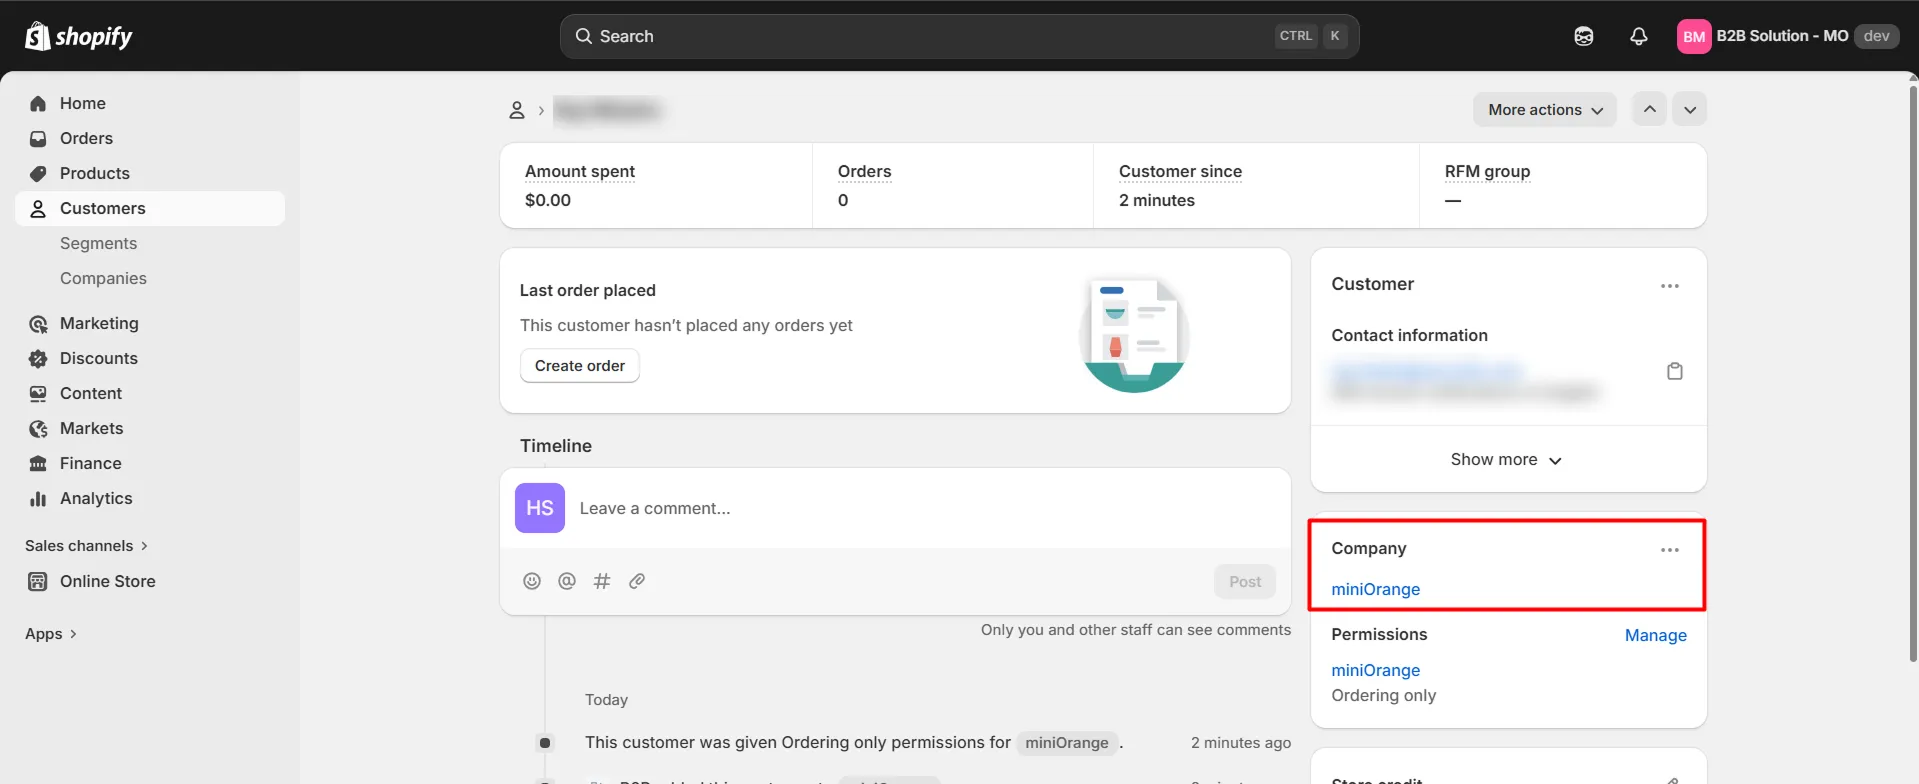Expand the Sales channels section
The image size is (1919, 784).
[x=87, y=546]
